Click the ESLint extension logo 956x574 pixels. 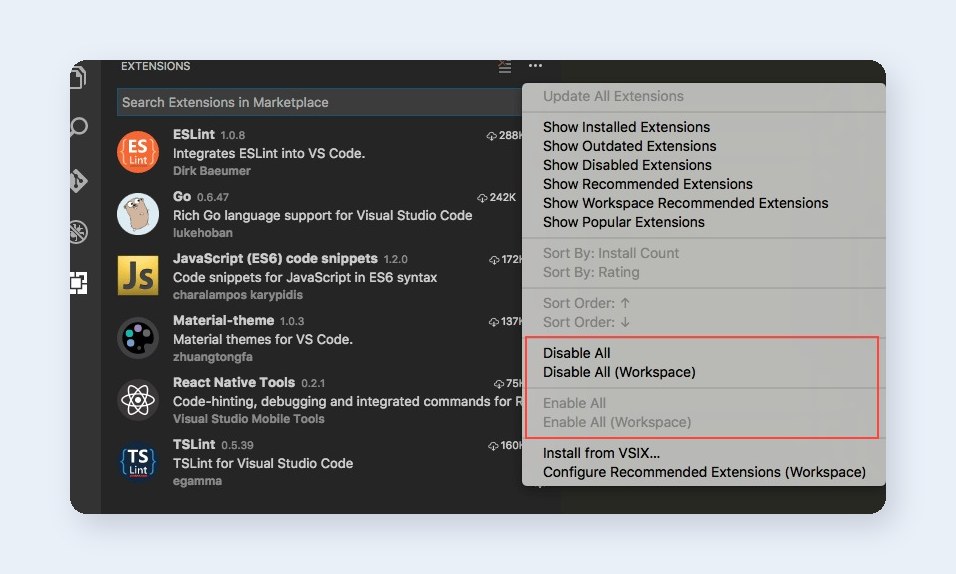(138, 152)
